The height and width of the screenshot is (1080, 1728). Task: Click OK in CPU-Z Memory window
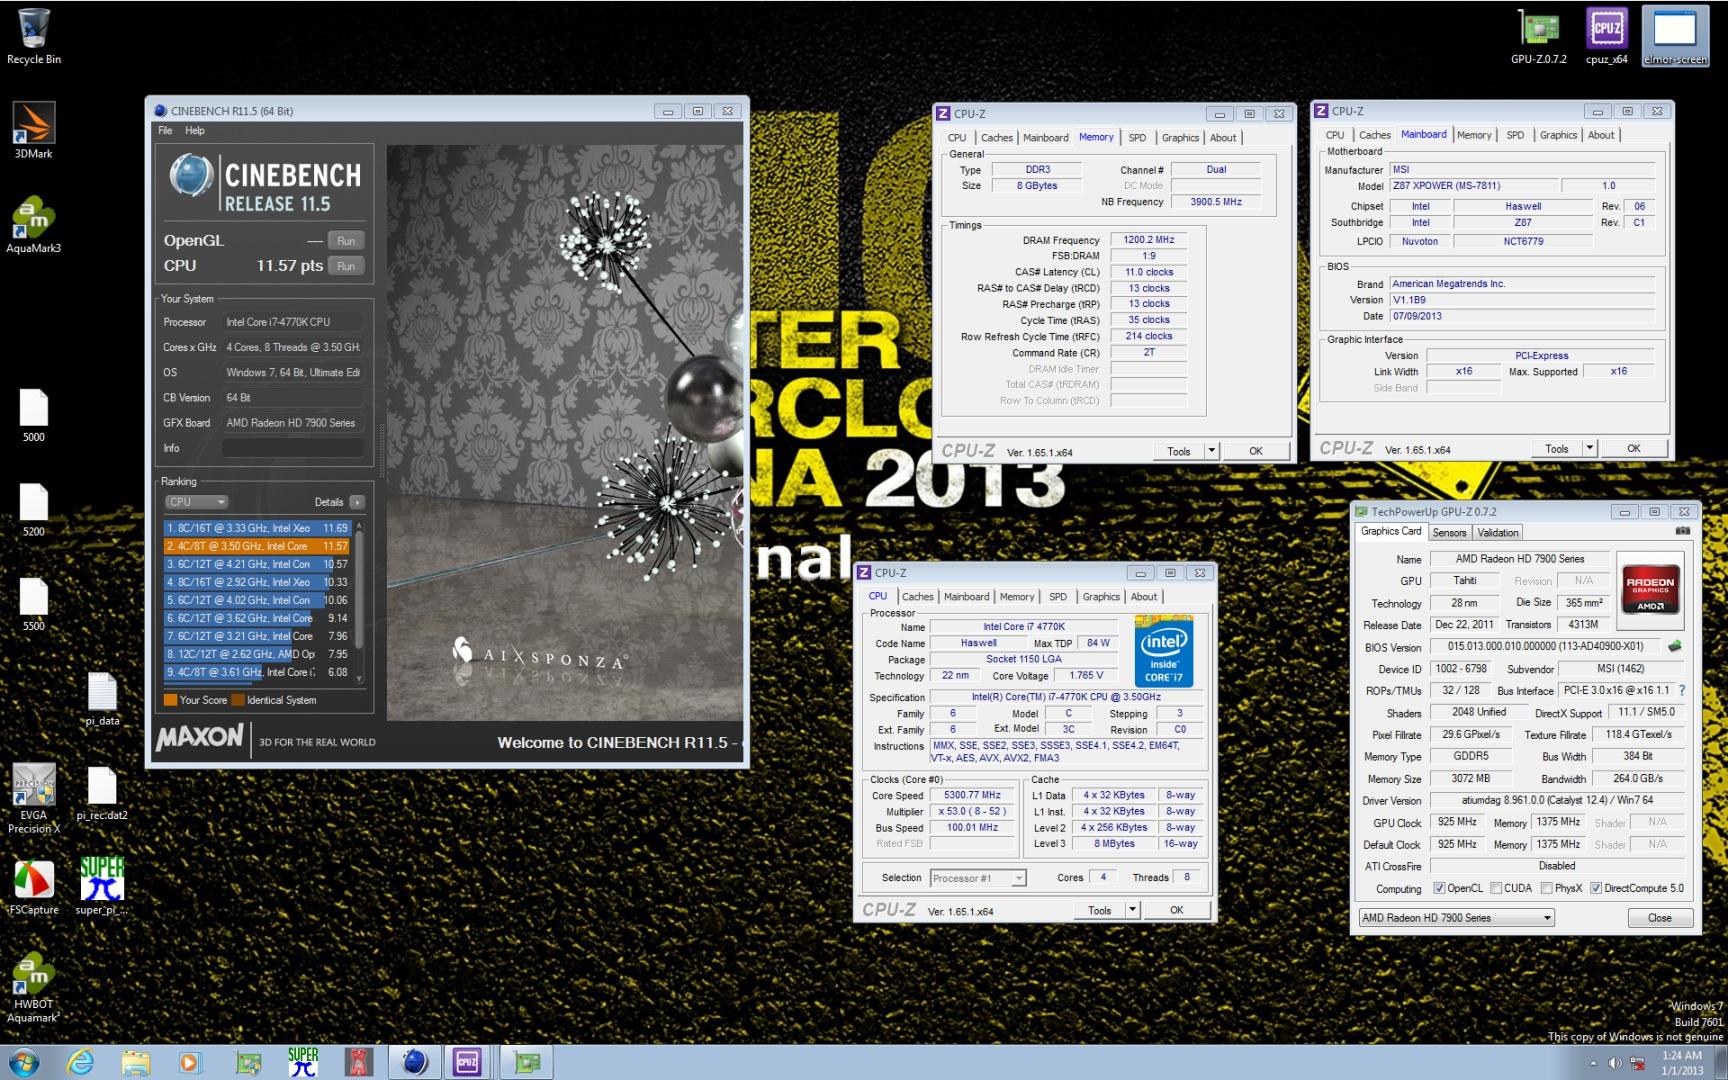click(1255, 451)
